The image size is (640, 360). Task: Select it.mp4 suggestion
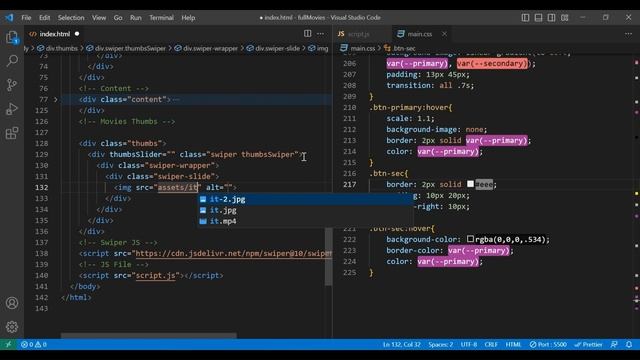305,221
